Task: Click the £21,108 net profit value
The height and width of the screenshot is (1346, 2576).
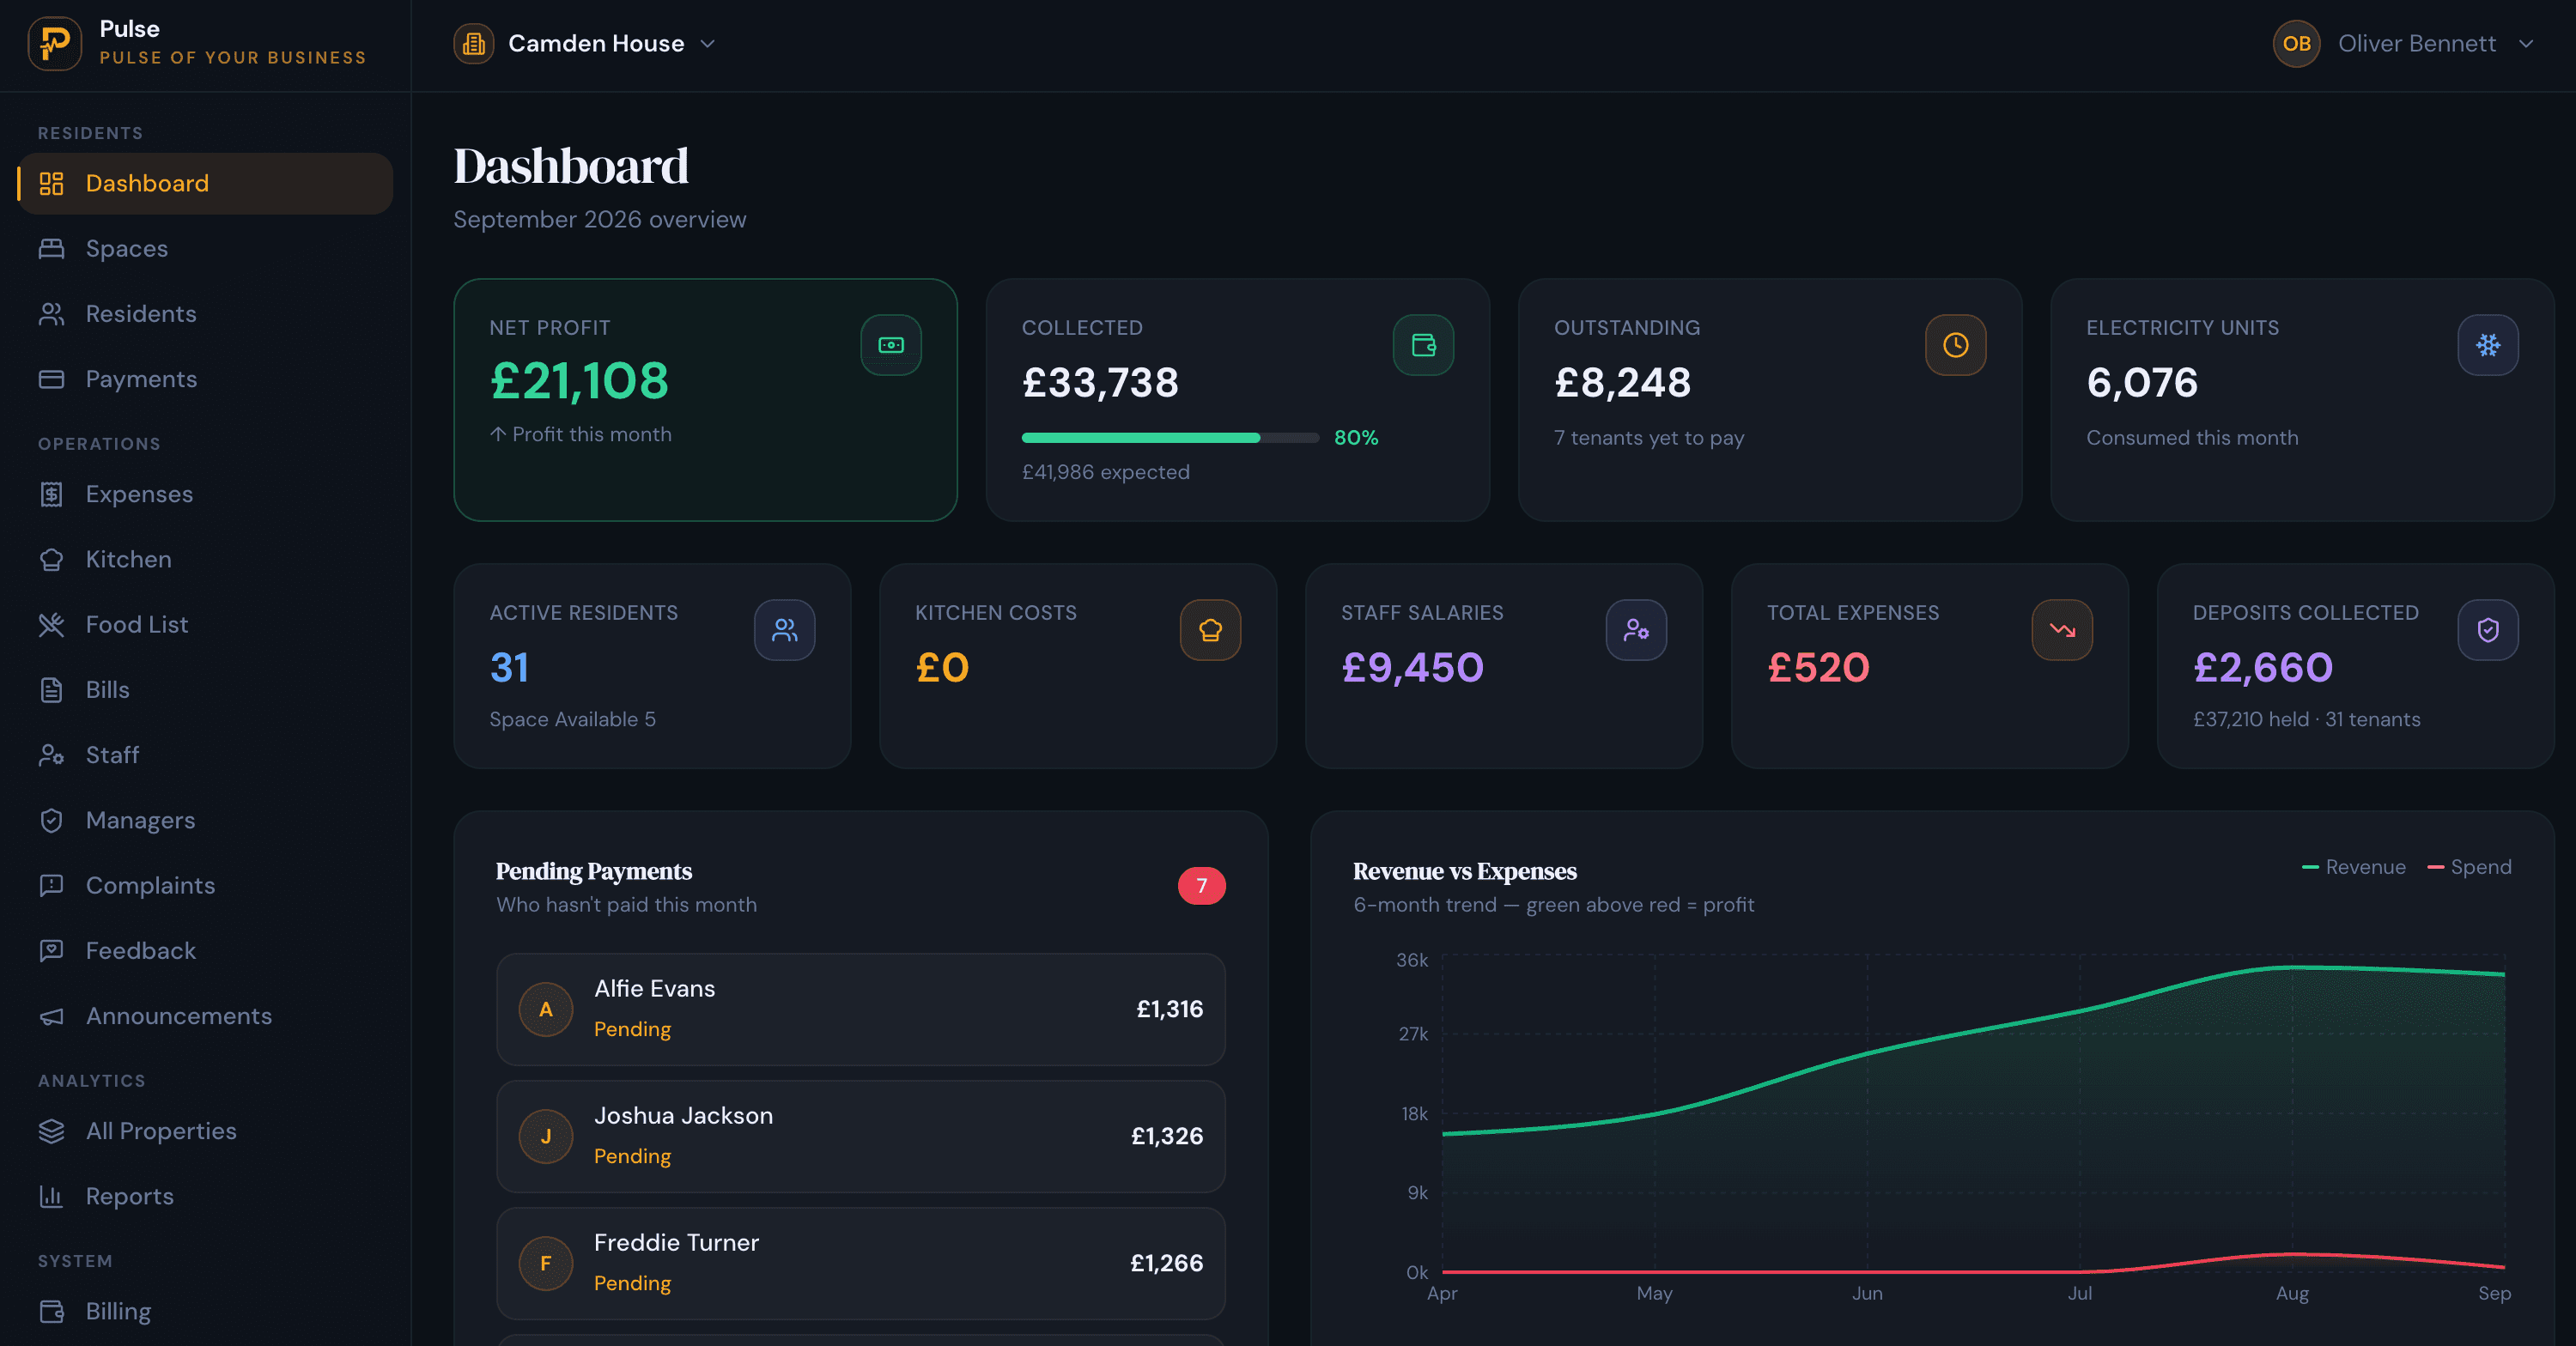Action: (580, 381)
